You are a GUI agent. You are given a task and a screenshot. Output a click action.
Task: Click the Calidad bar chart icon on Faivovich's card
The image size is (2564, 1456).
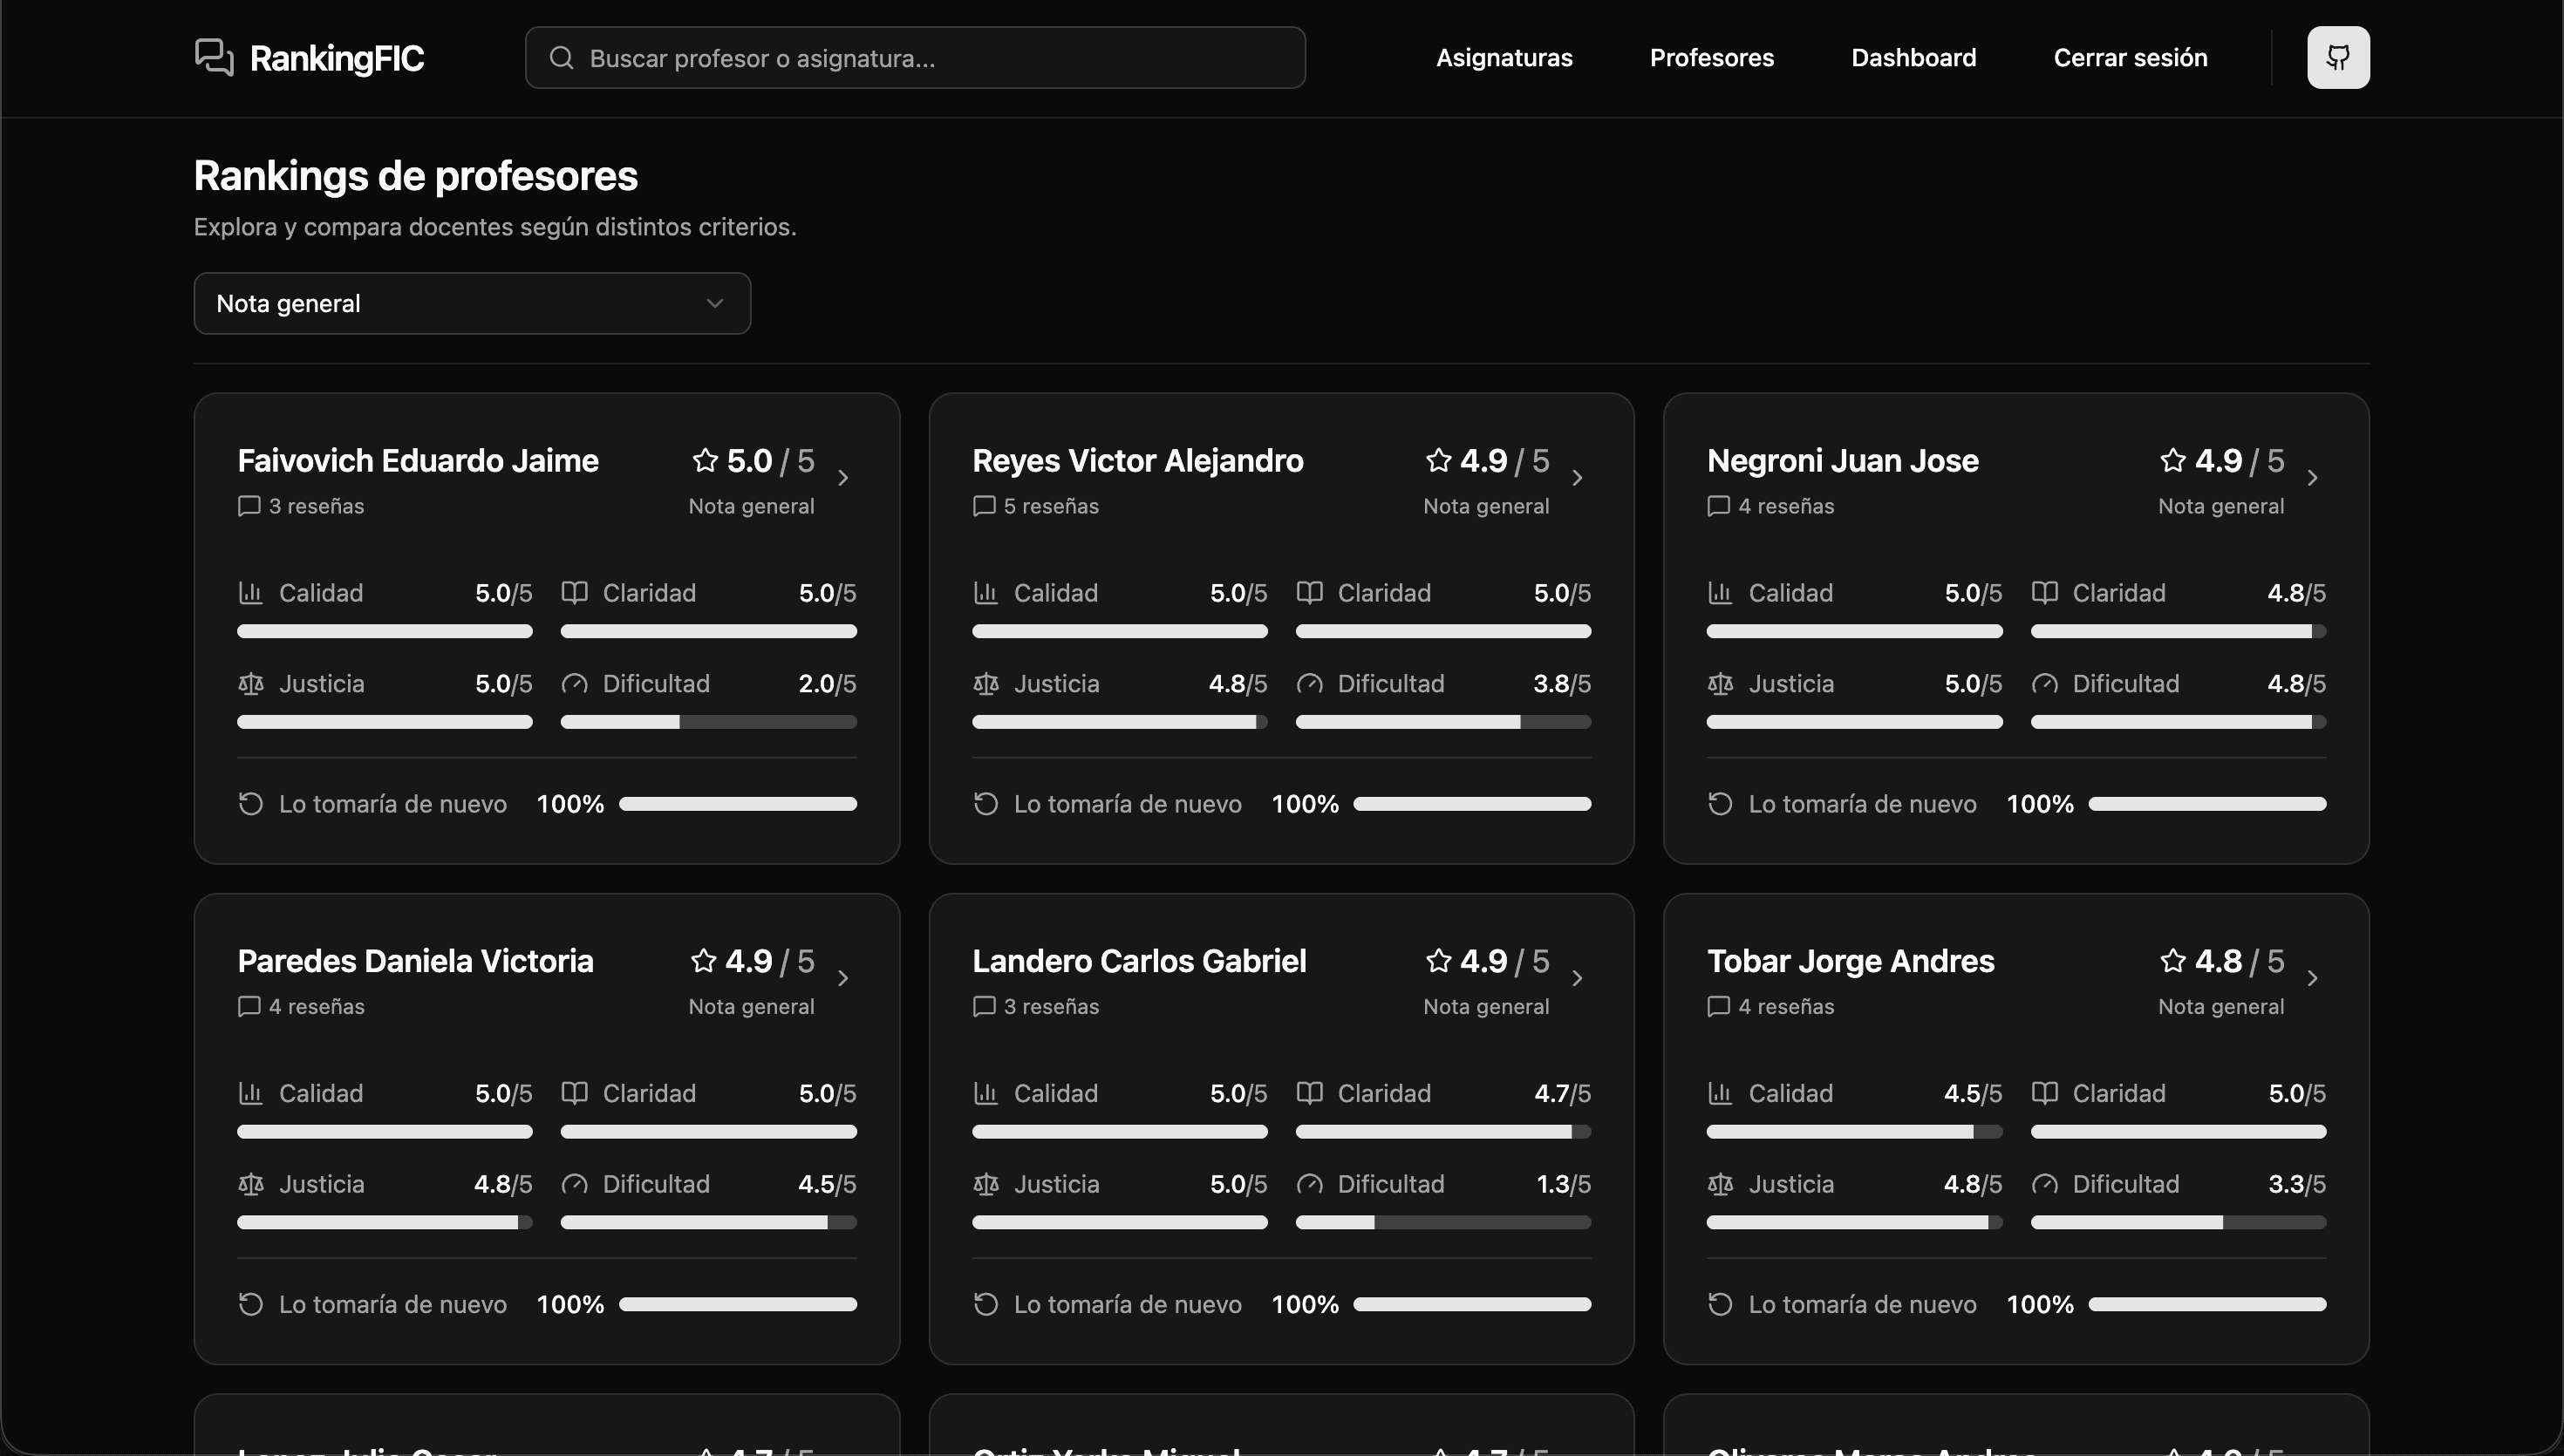(250, 593)
